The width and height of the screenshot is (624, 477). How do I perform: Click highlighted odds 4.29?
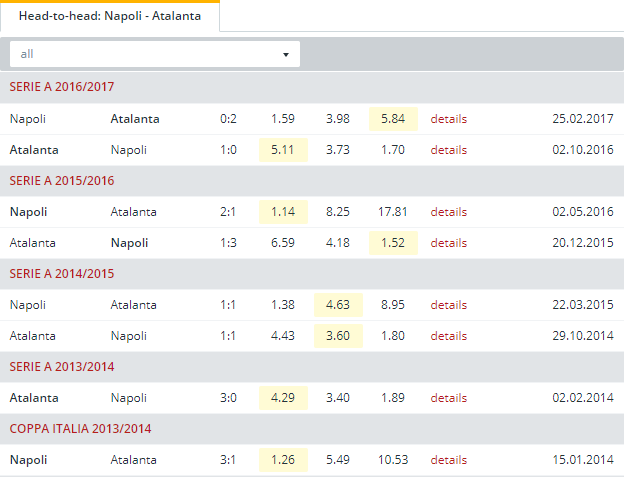[283, 398]
